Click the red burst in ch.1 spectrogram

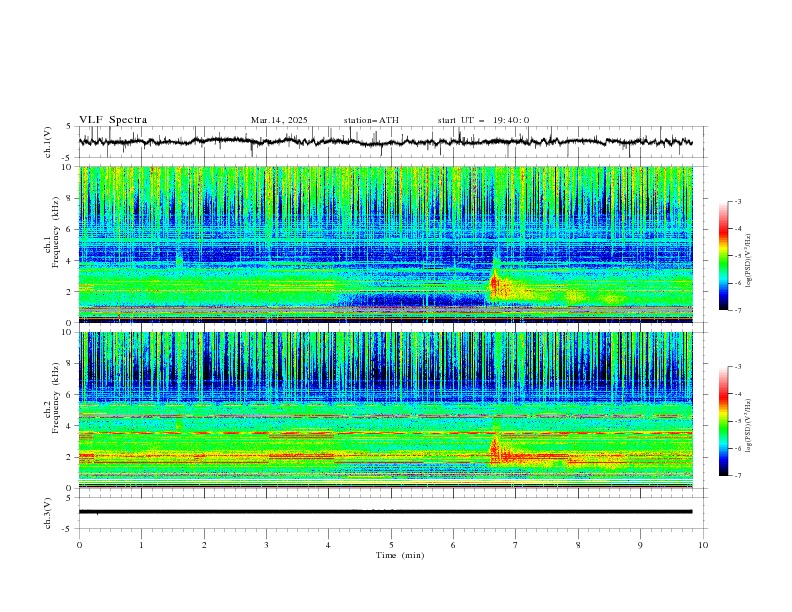[494, 285]
